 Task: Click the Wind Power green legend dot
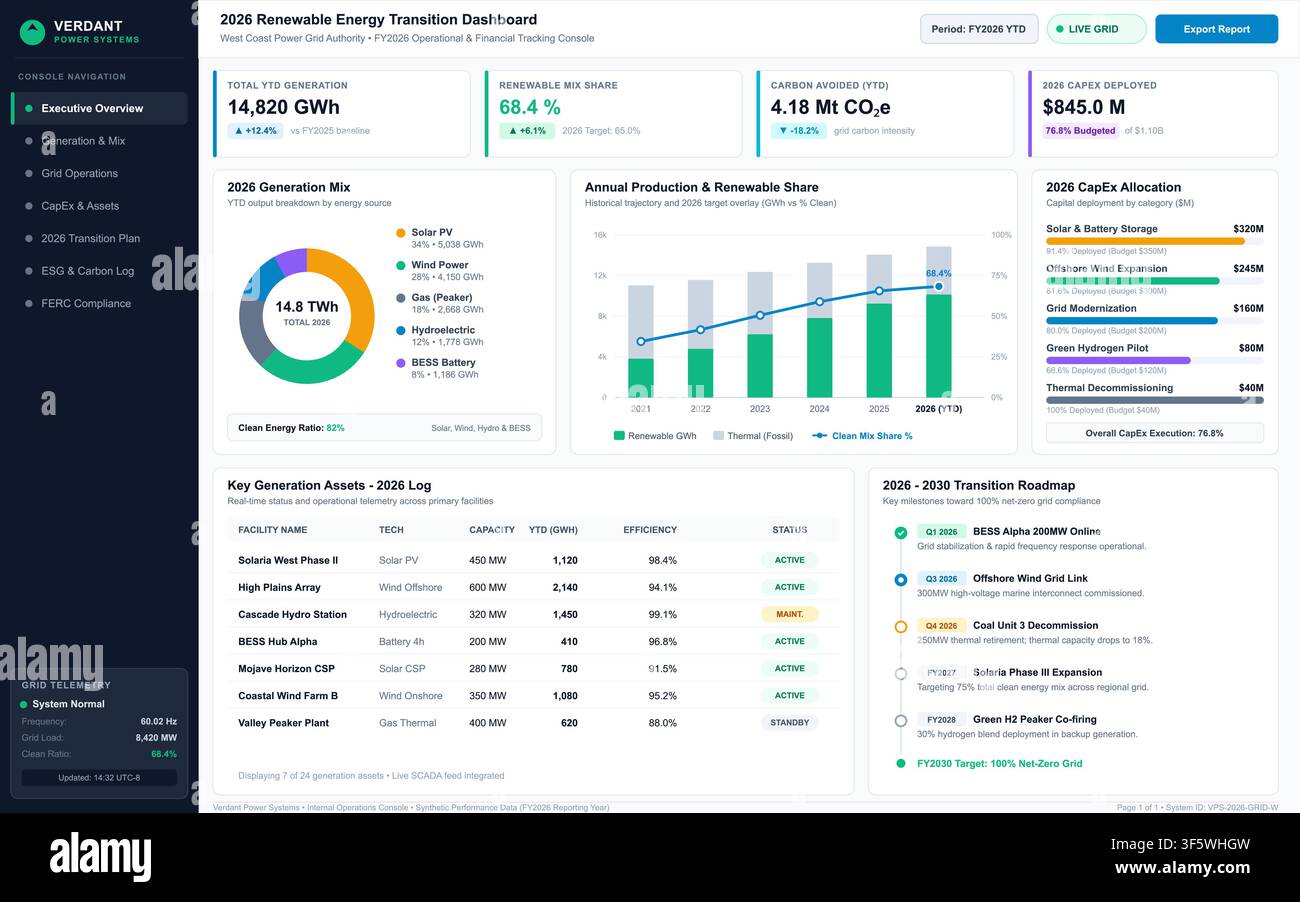401,265
